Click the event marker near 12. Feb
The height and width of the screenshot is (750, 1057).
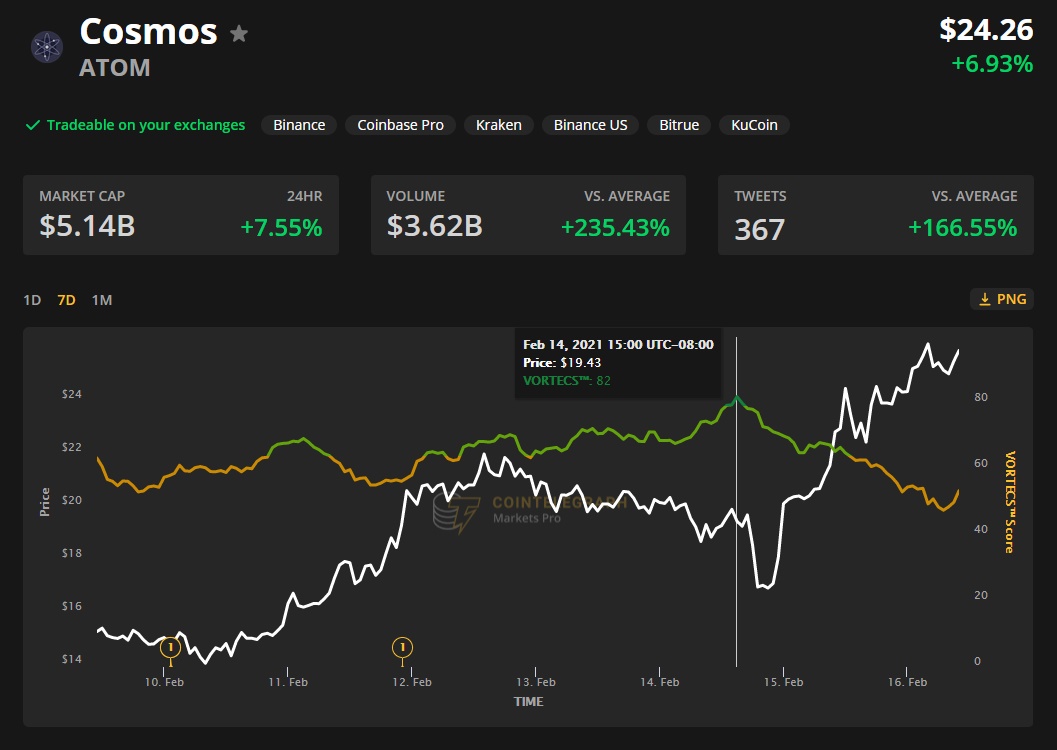[x=402, y=649]
